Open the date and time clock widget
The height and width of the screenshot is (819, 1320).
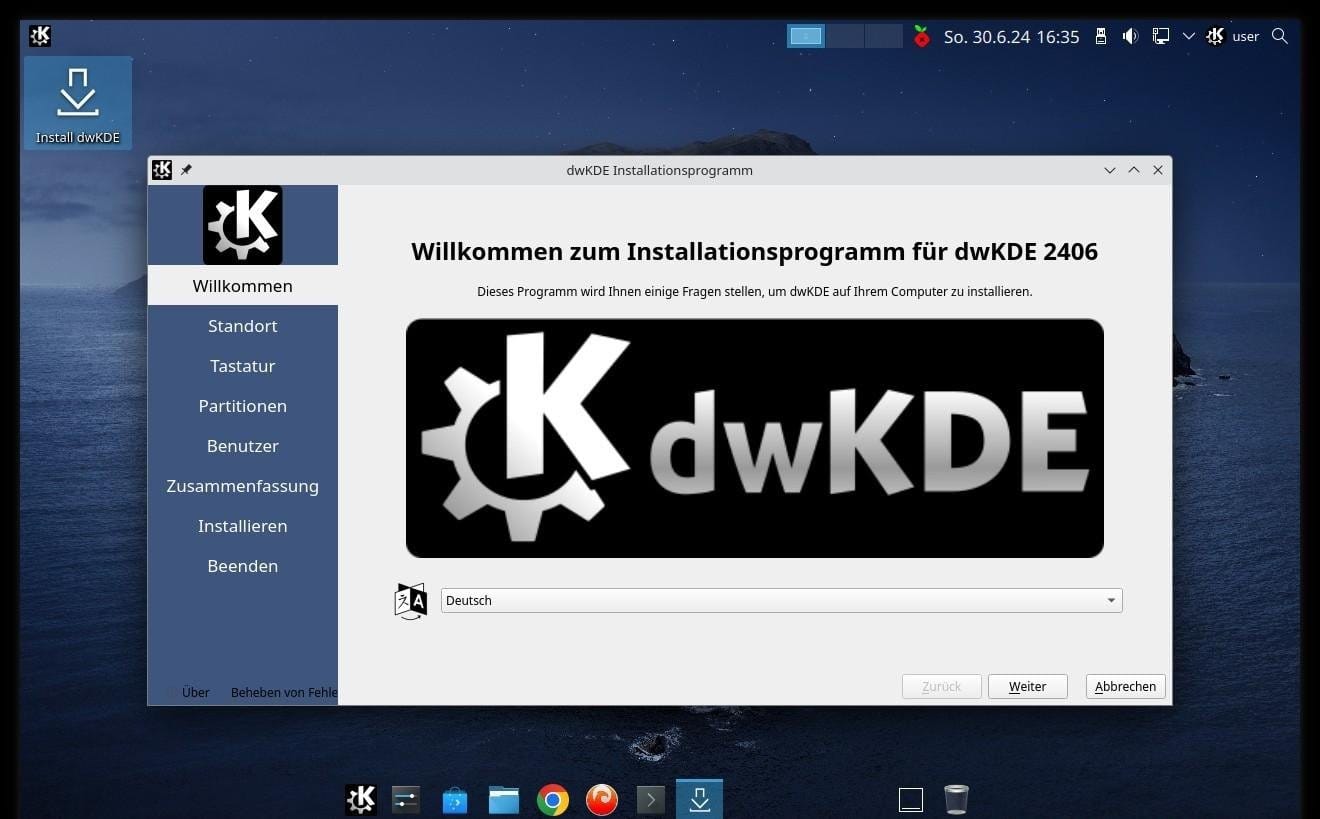click(1012, 37)
